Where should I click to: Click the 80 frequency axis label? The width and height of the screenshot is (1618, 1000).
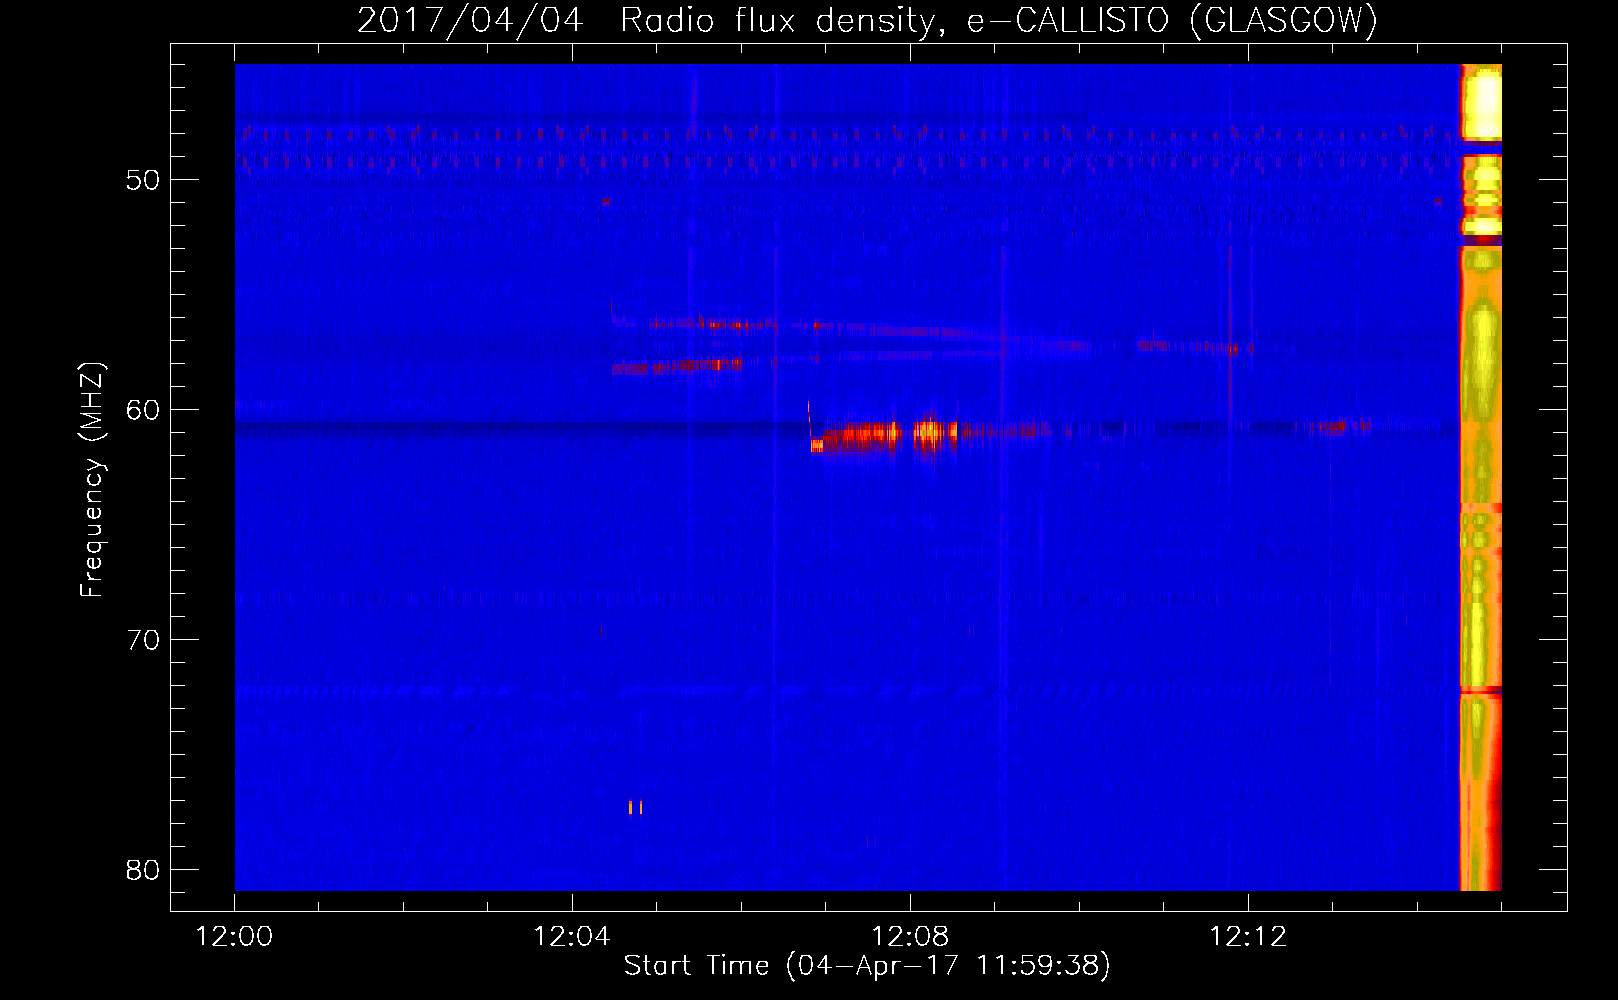pyautogui.click(x=143, y=870)
